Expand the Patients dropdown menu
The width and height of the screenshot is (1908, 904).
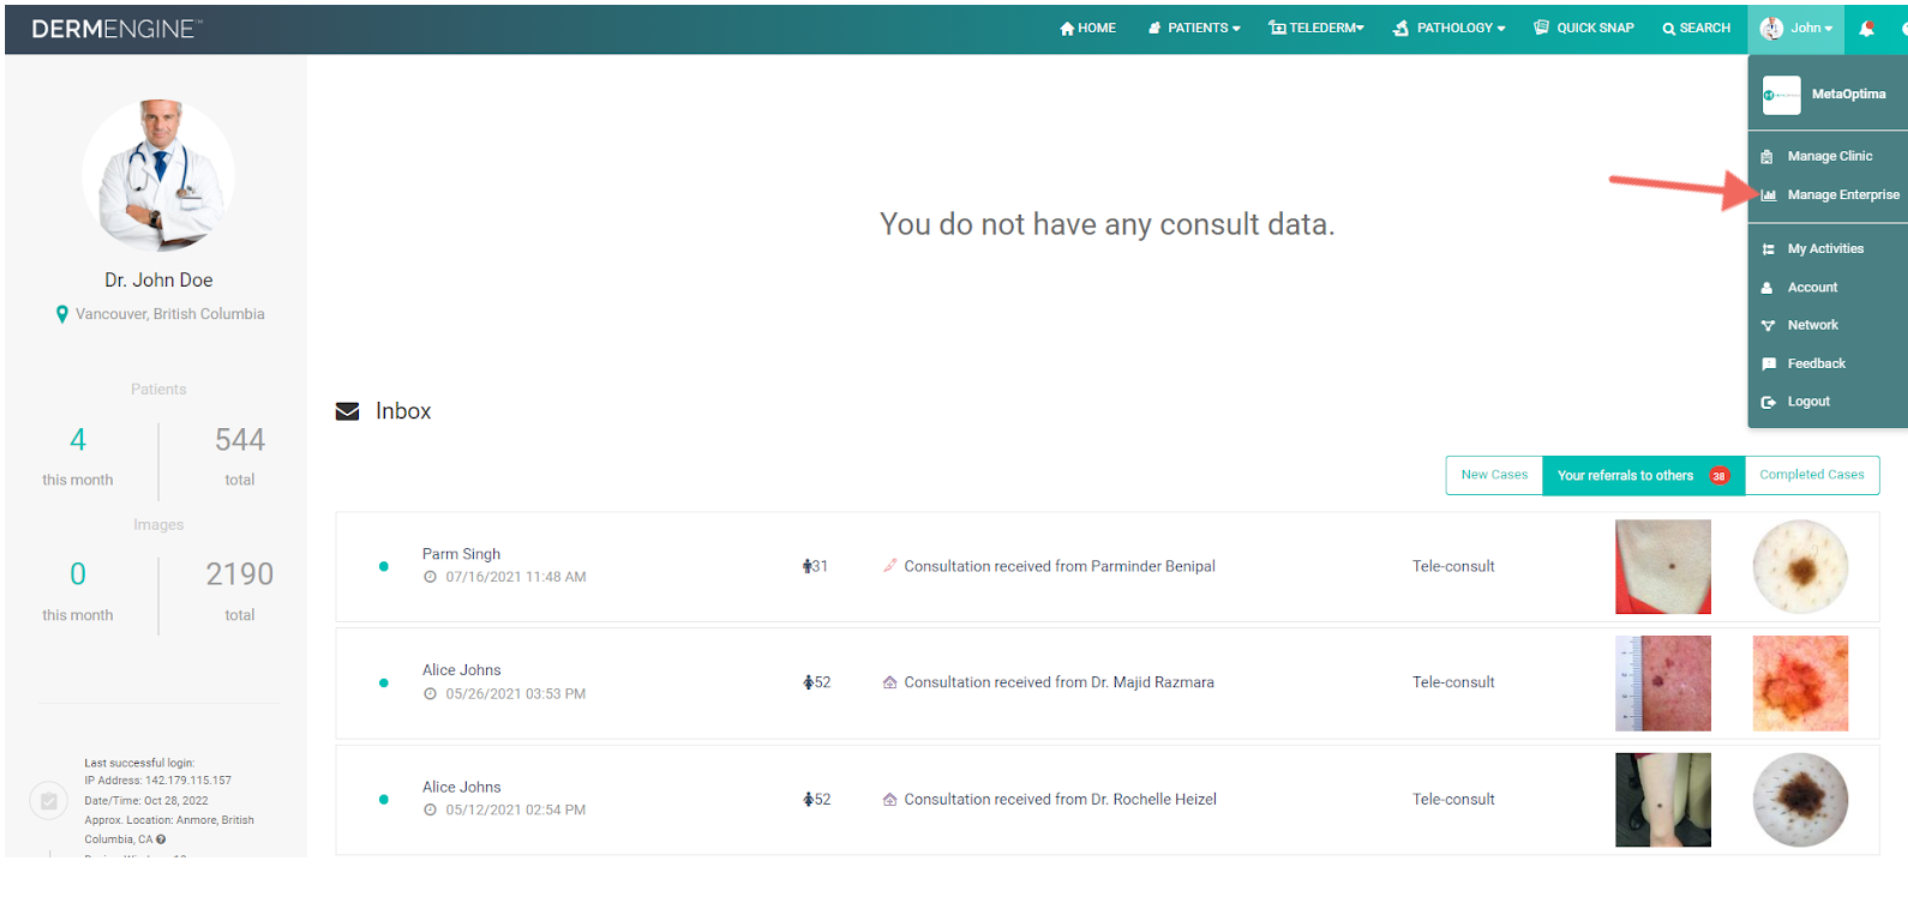1194,28
